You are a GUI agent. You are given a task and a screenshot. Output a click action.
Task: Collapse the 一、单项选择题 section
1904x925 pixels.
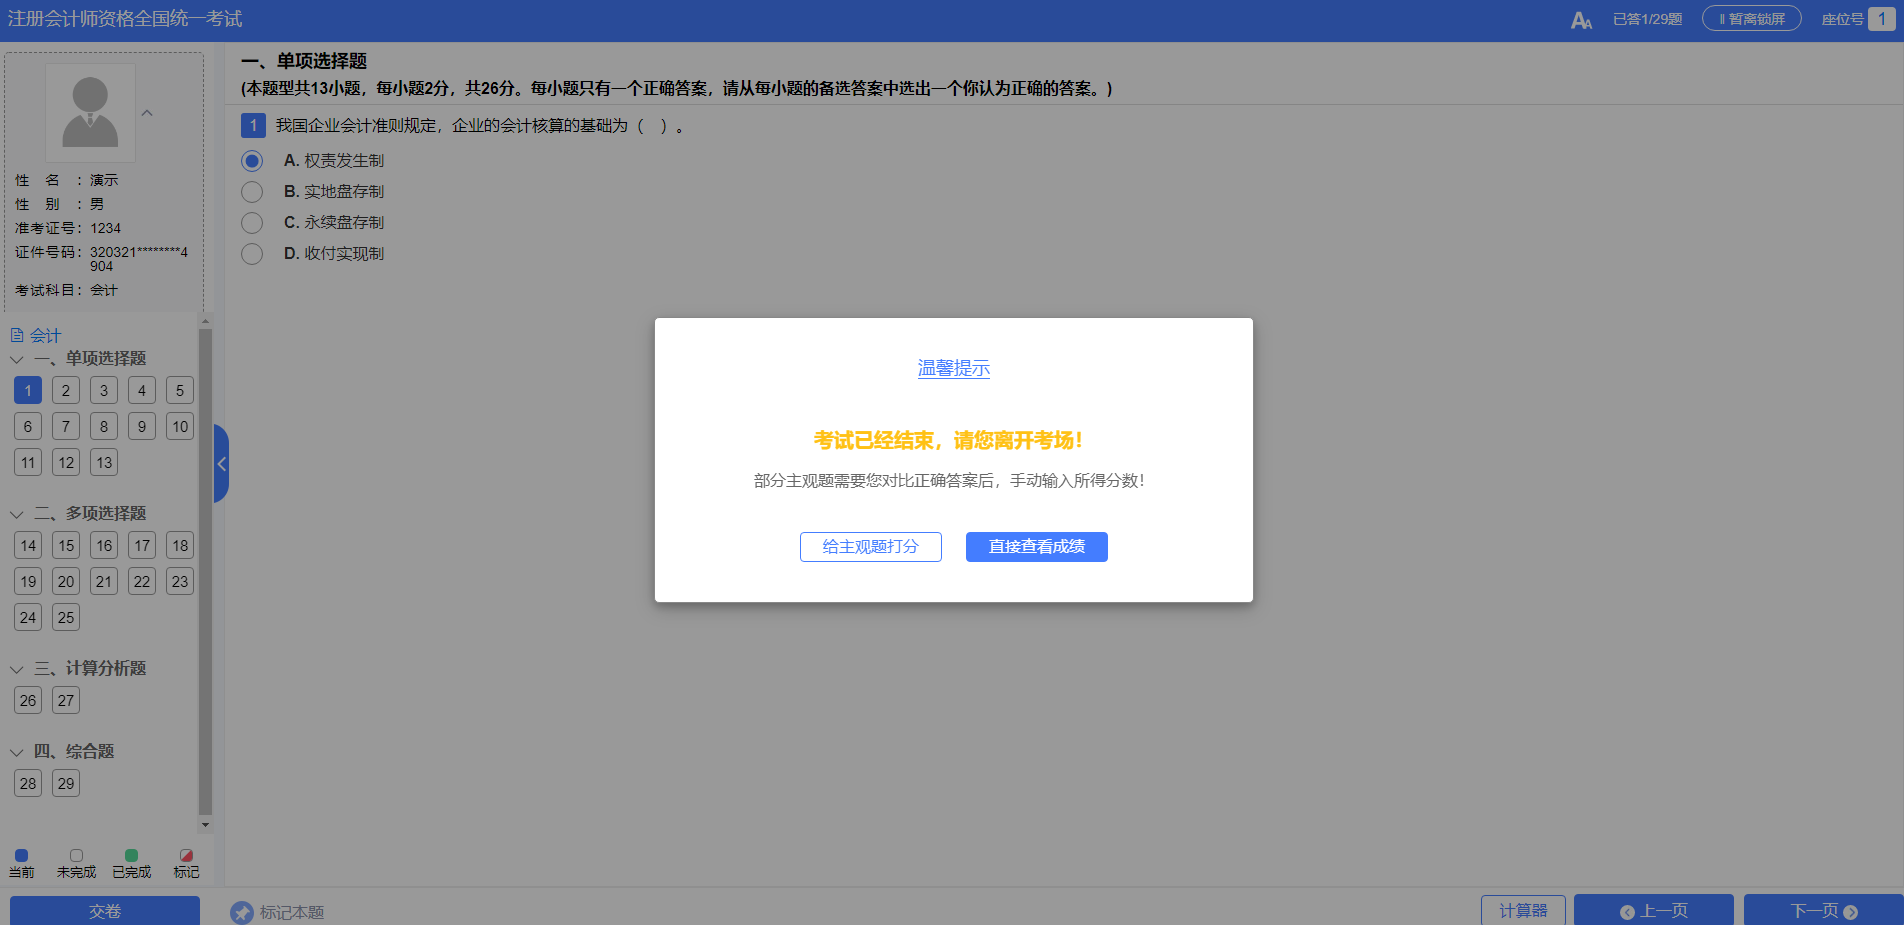point(15,358)
